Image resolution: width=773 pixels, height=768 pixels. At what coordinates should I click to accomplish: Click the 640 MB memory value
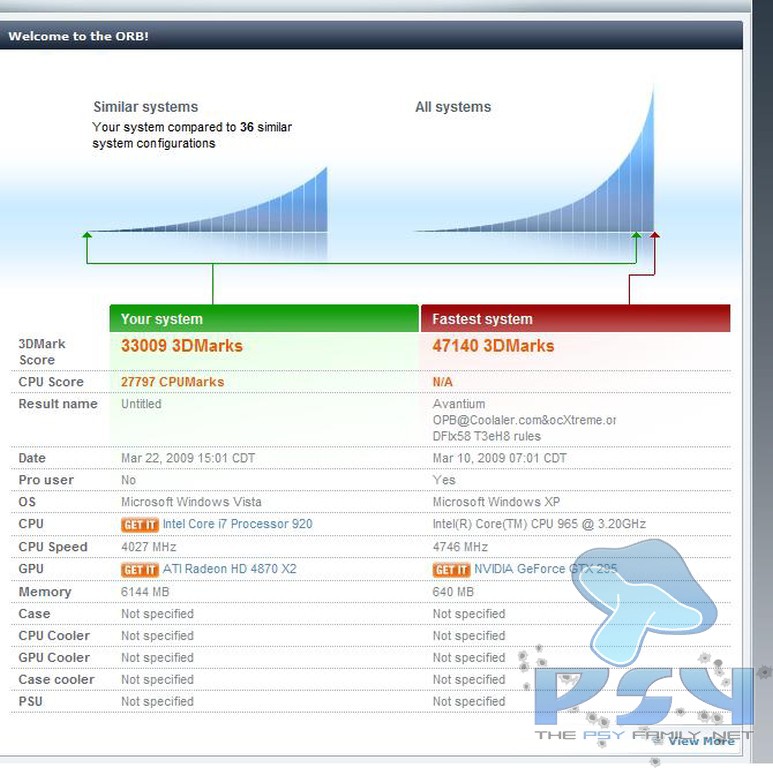click(x=453, y=592)
